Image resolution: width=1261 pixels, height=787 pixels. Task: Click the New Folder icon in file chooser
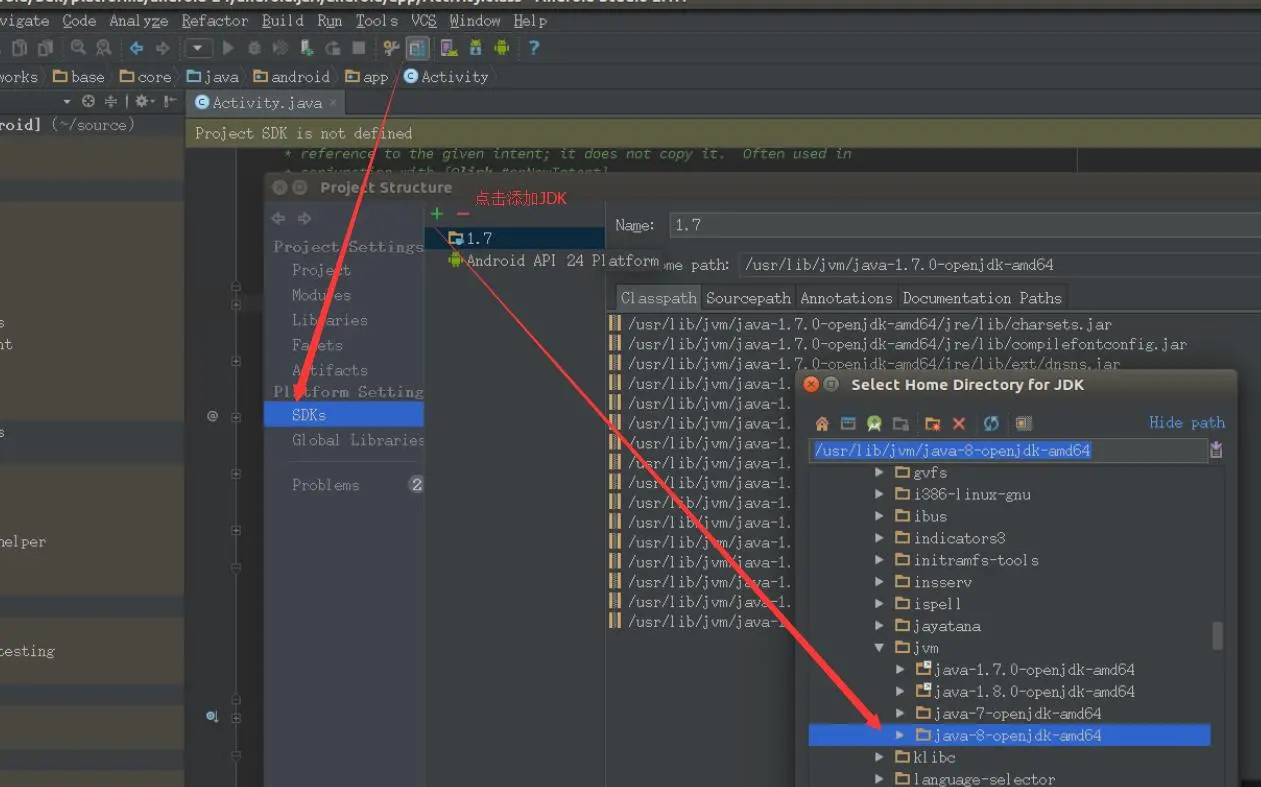pos(933,423)
